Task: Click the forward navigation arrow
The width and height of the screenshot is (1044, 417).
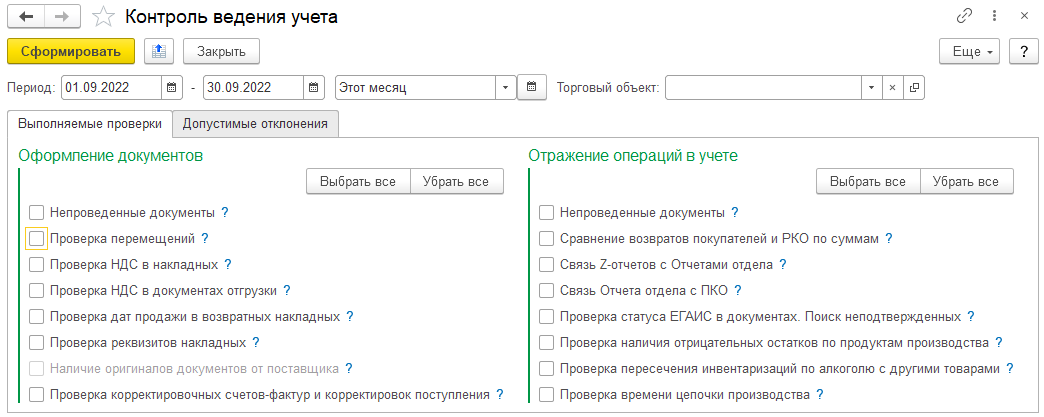Action: (60, 17)
